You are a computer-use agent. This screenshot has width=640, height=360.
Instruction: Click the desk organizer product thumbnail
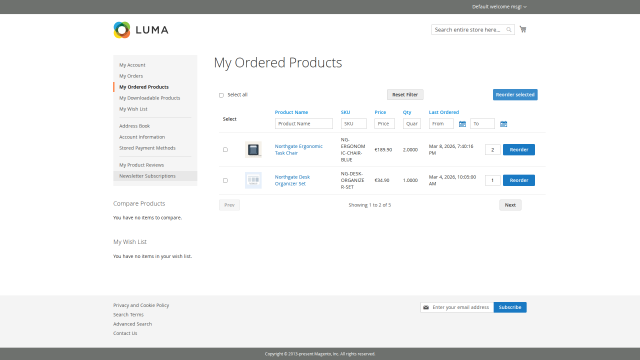coord(253,180)
